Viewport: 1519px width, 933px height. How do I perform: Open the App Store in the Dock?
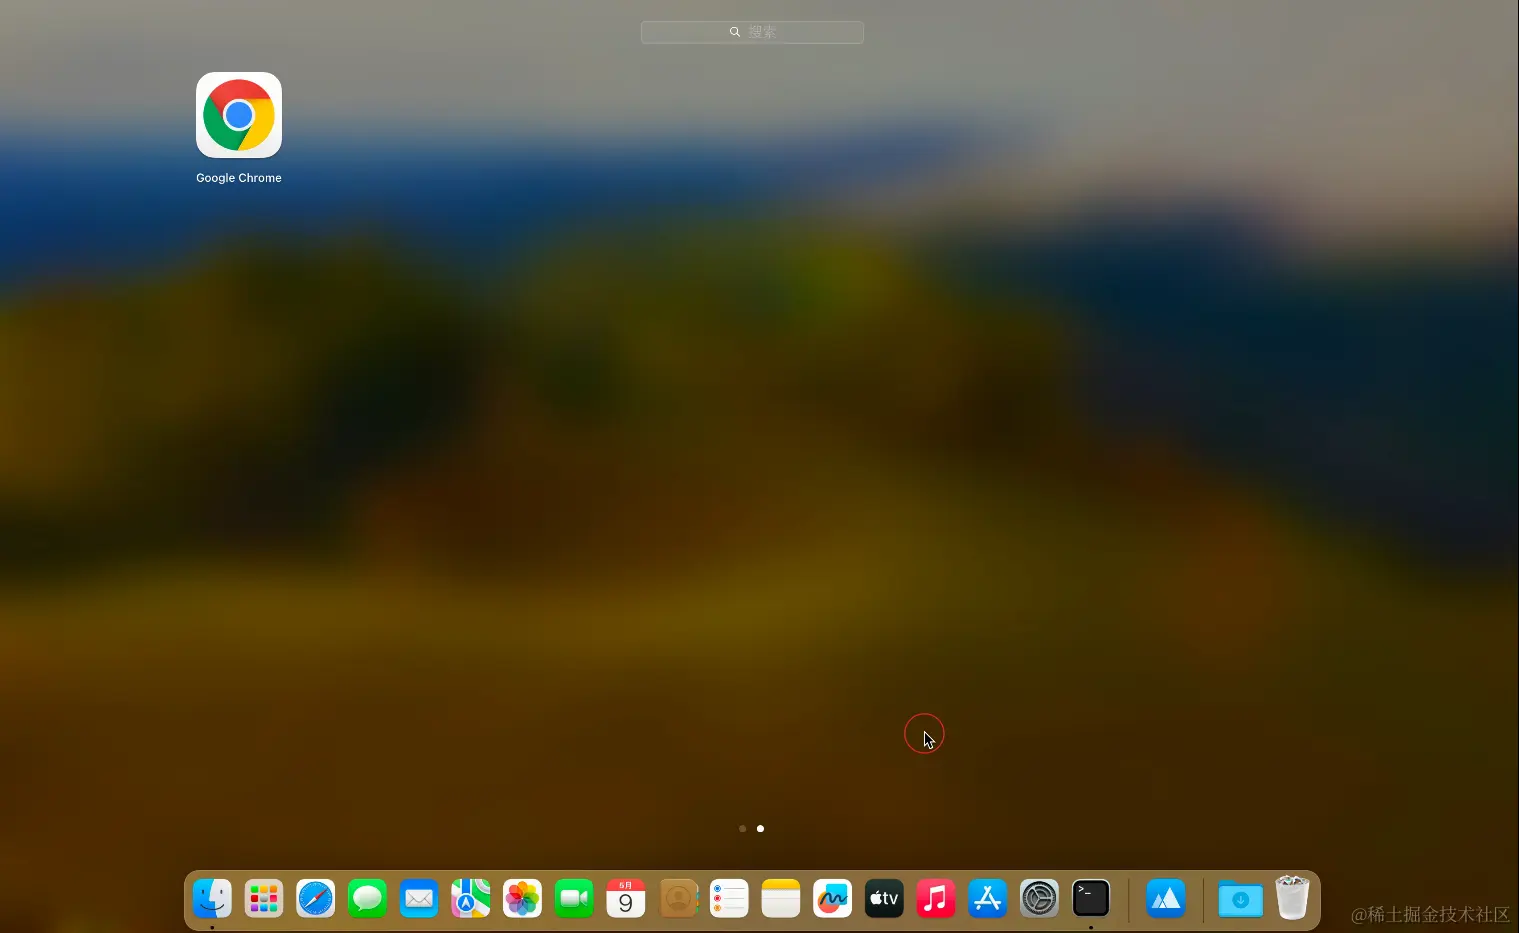click(988, 898)
